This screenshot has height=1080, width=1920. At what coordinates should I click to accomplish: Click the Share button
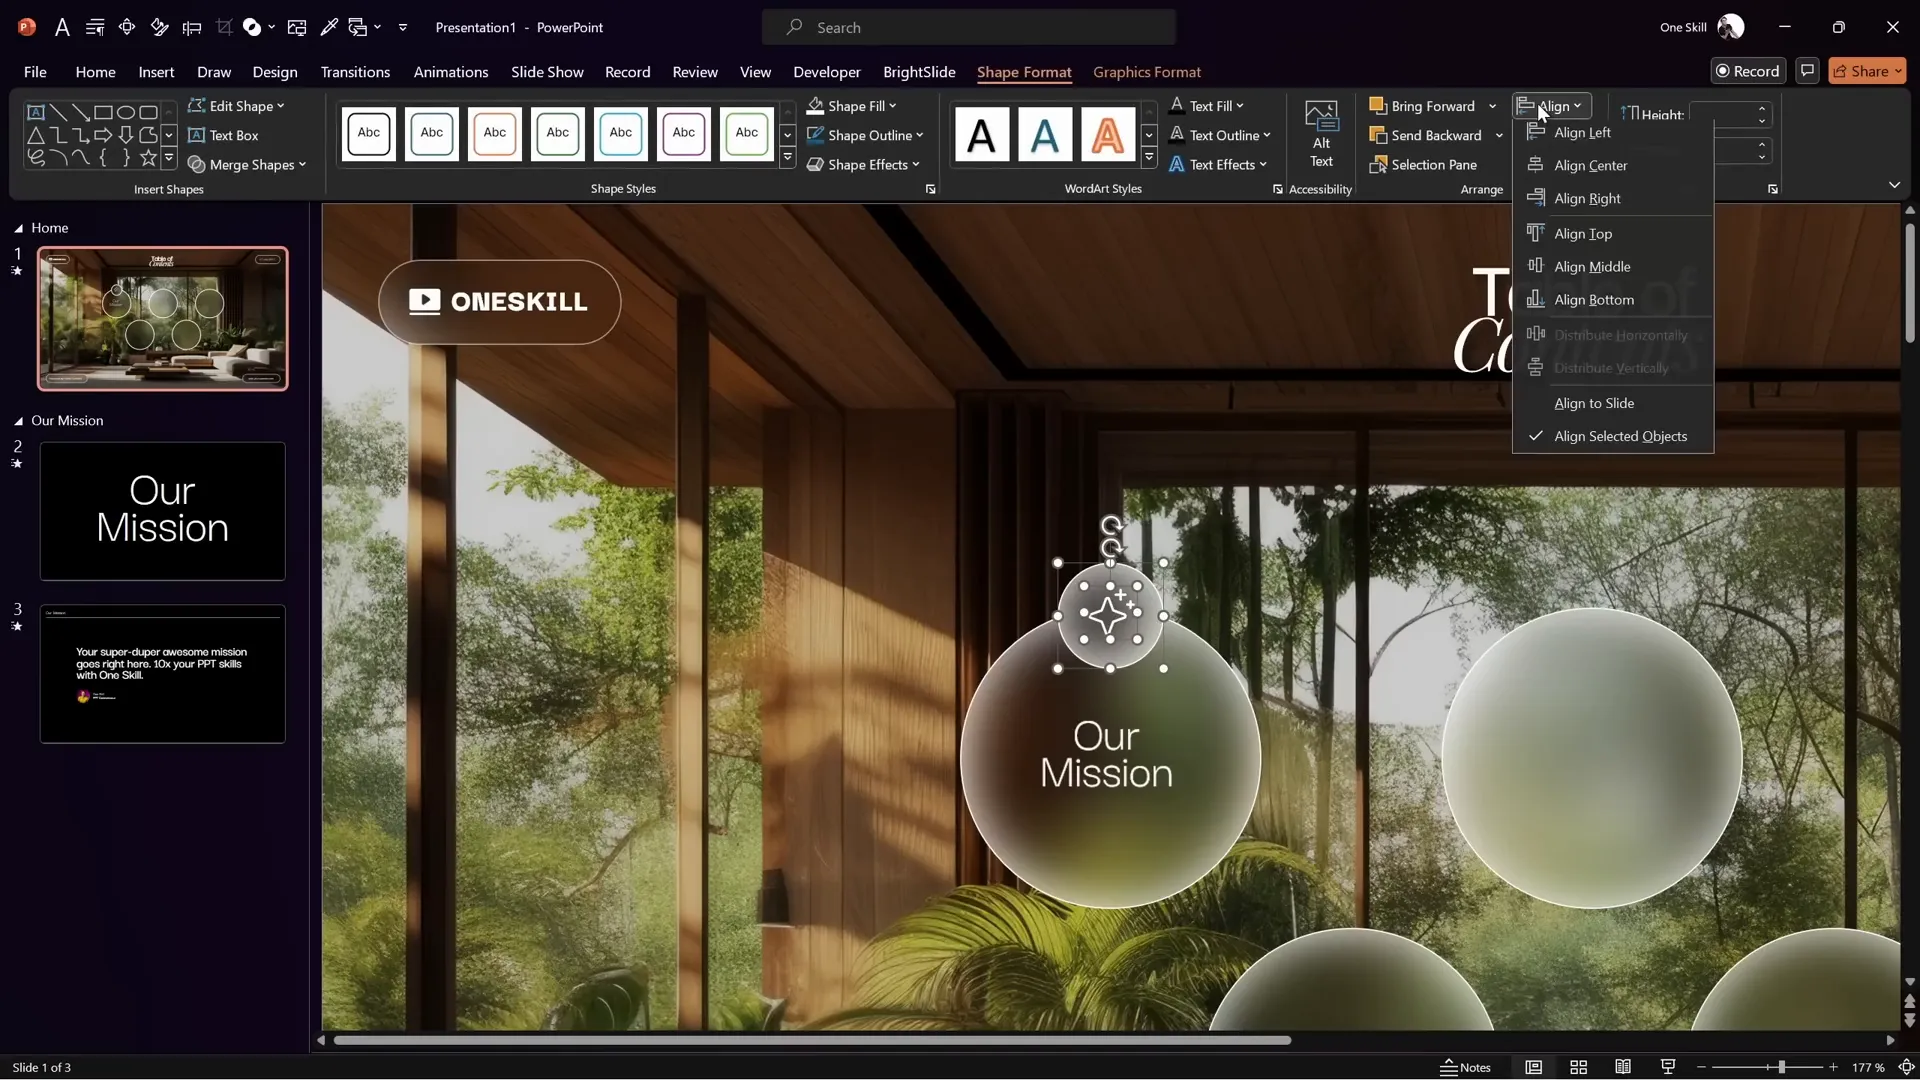coord(1867,71)
